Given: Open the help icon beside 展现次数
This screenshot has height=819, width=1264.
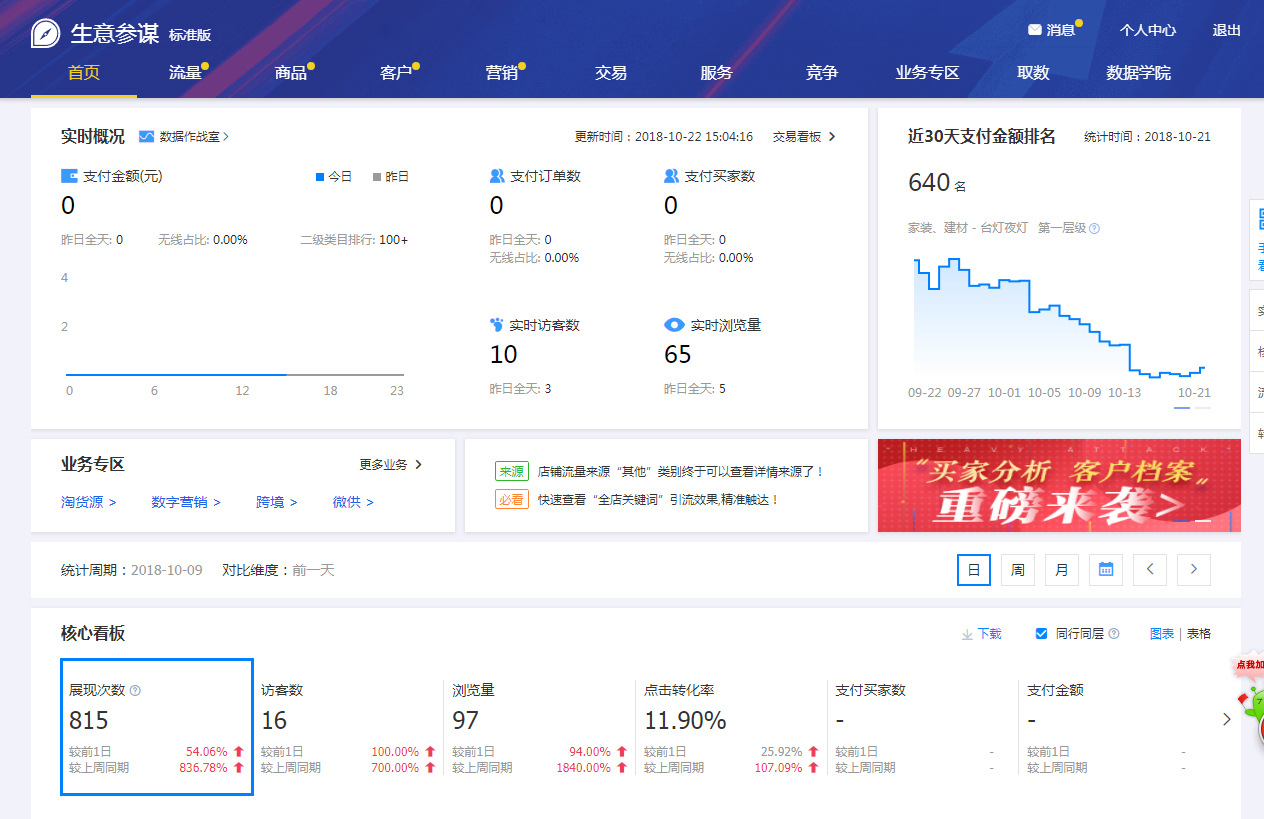Looking at the screenshot, I should coord(137,690).
